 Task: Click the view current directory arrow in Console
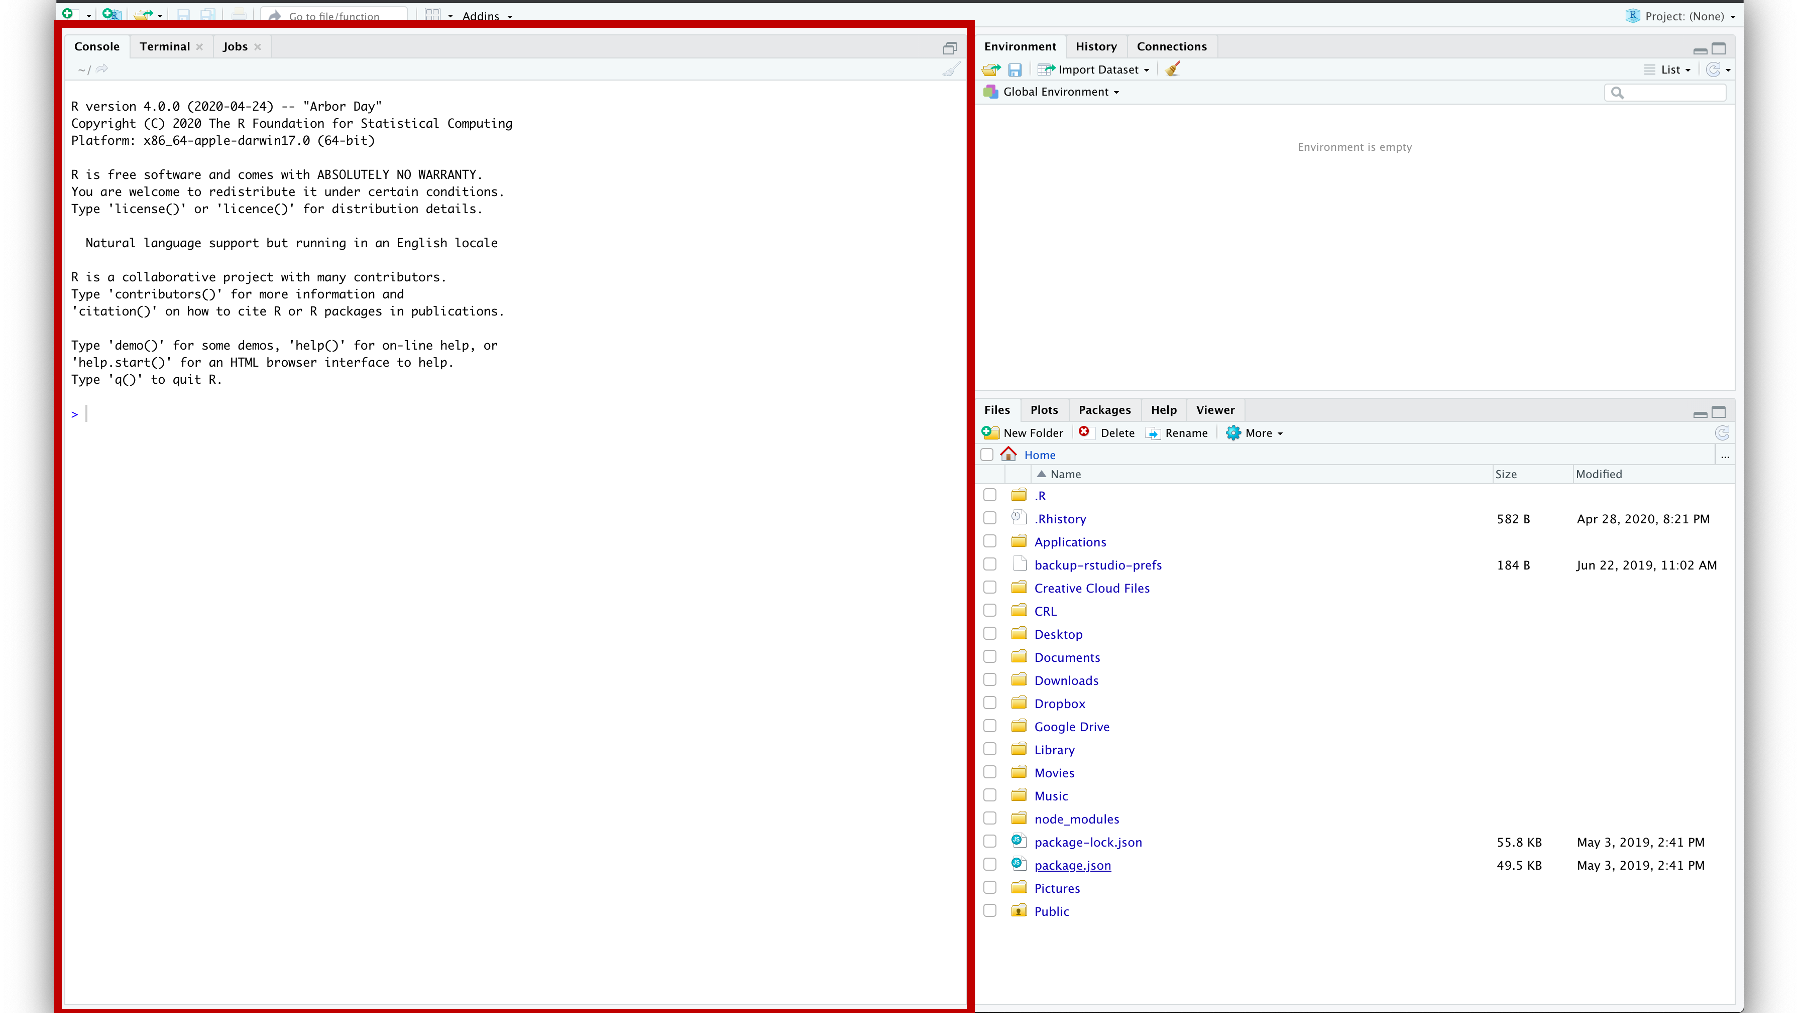pos(102,69)
